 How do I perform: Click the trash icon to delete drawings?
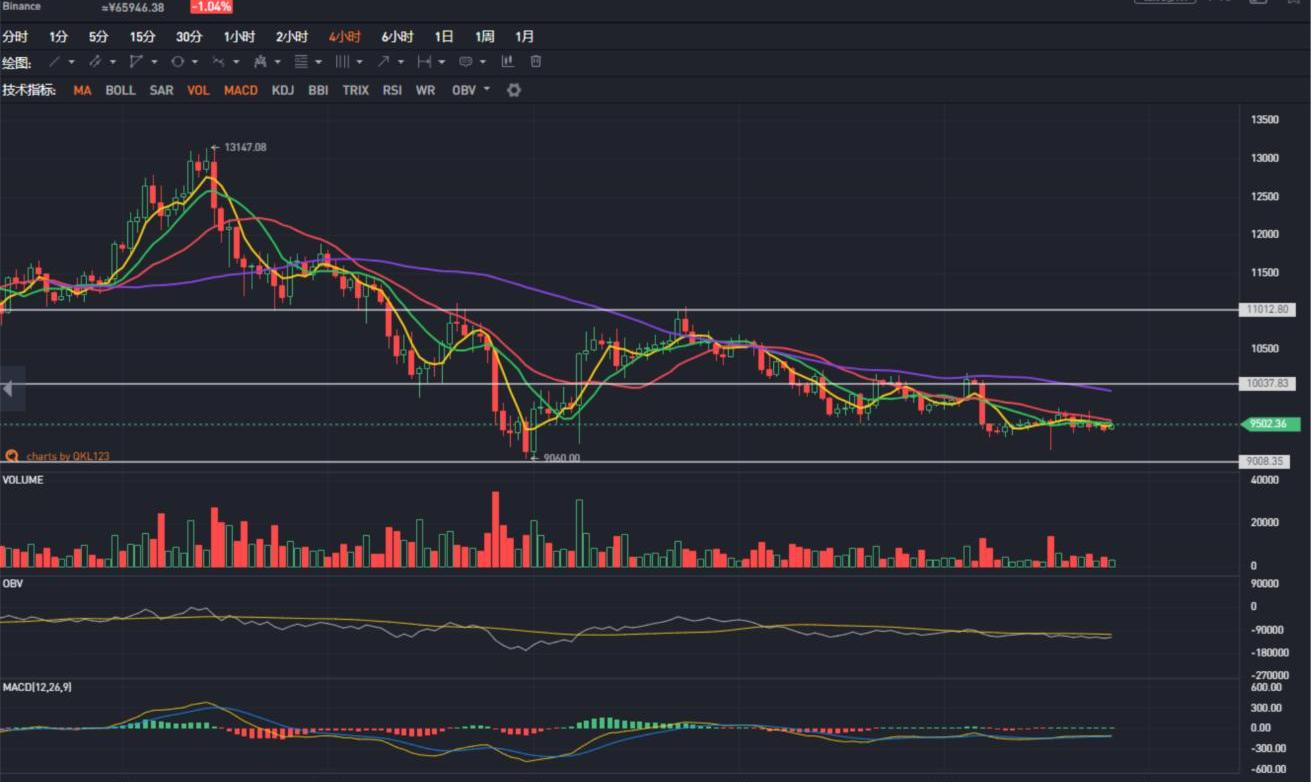536,62
